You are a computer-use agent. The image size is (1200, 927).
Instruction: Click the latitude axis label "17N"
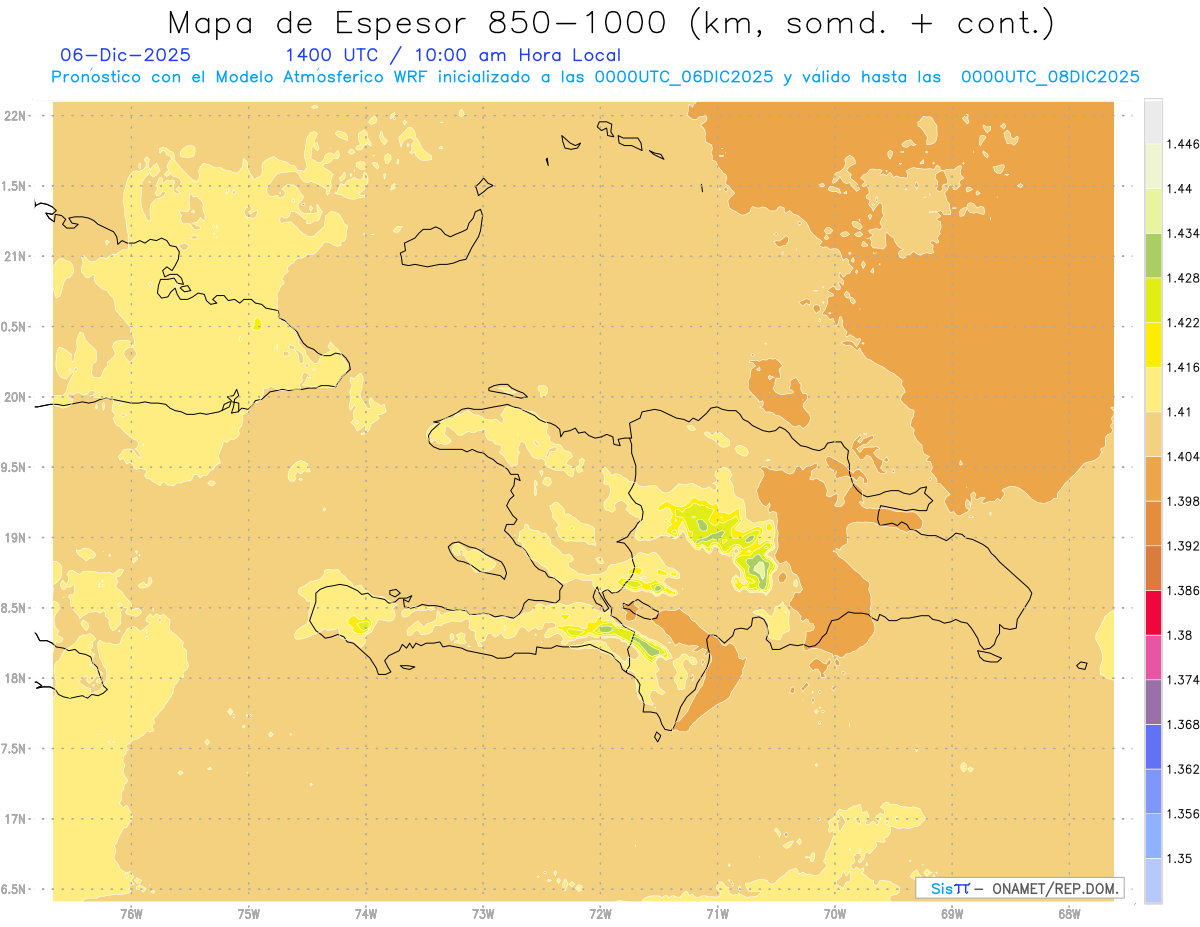coord(15,820)
